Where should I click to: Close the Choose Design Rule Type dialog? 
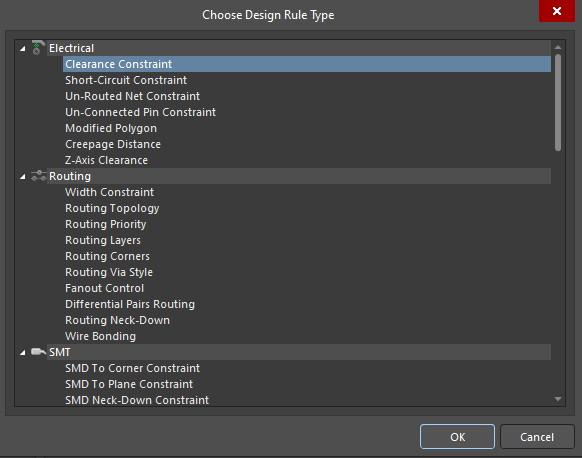click(x=557, y=11)
